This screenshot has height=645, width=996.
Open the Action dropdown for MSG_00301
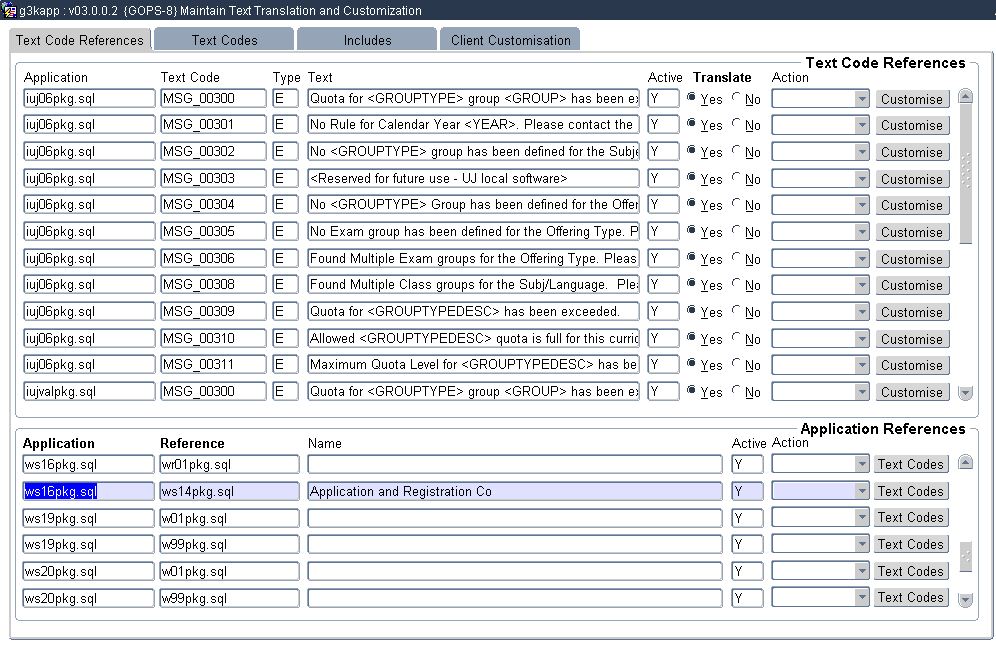[x=860, y=125]
